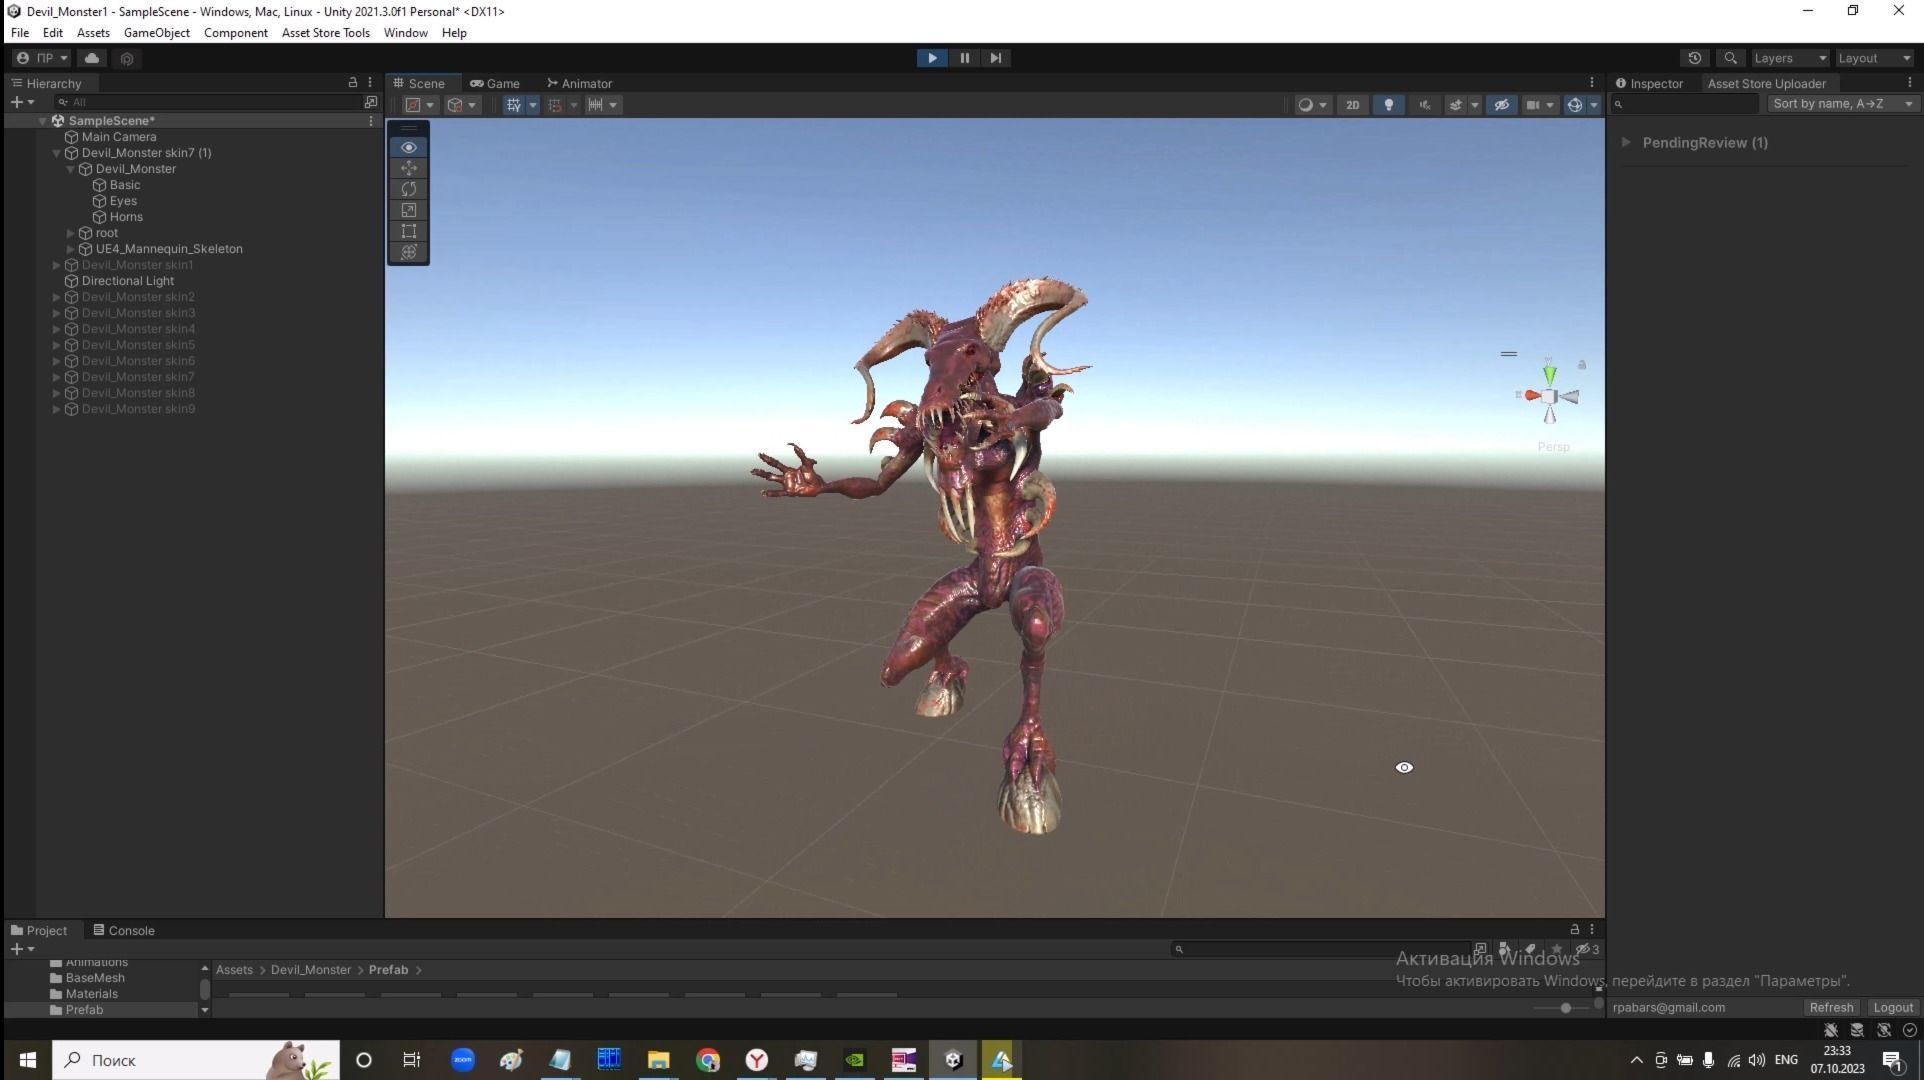Open Undo History button
1924x1080 pixels.
point(1694,58)
